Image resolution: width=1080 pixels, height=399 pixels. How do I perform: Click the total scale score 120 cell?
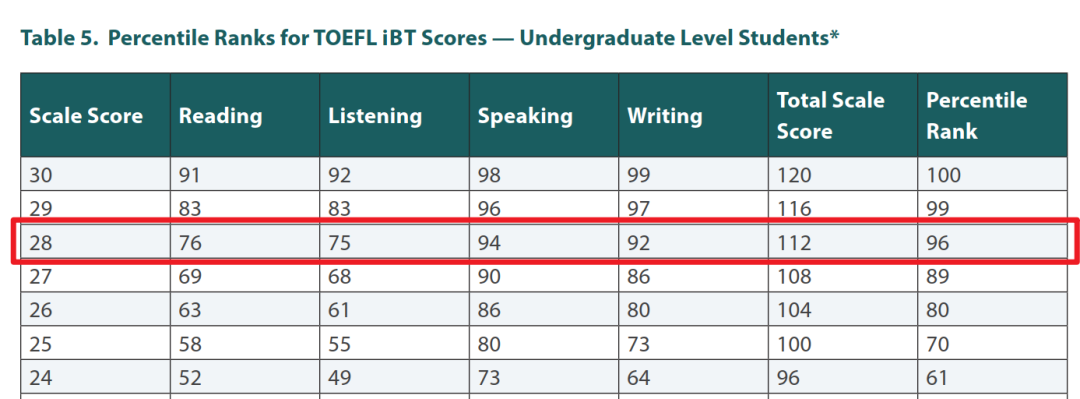point(843,174)
